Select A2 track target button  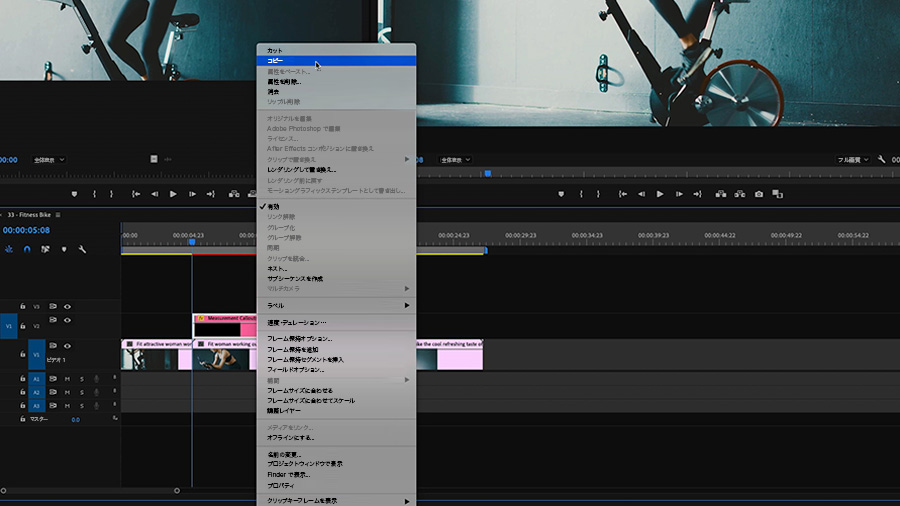36,392
